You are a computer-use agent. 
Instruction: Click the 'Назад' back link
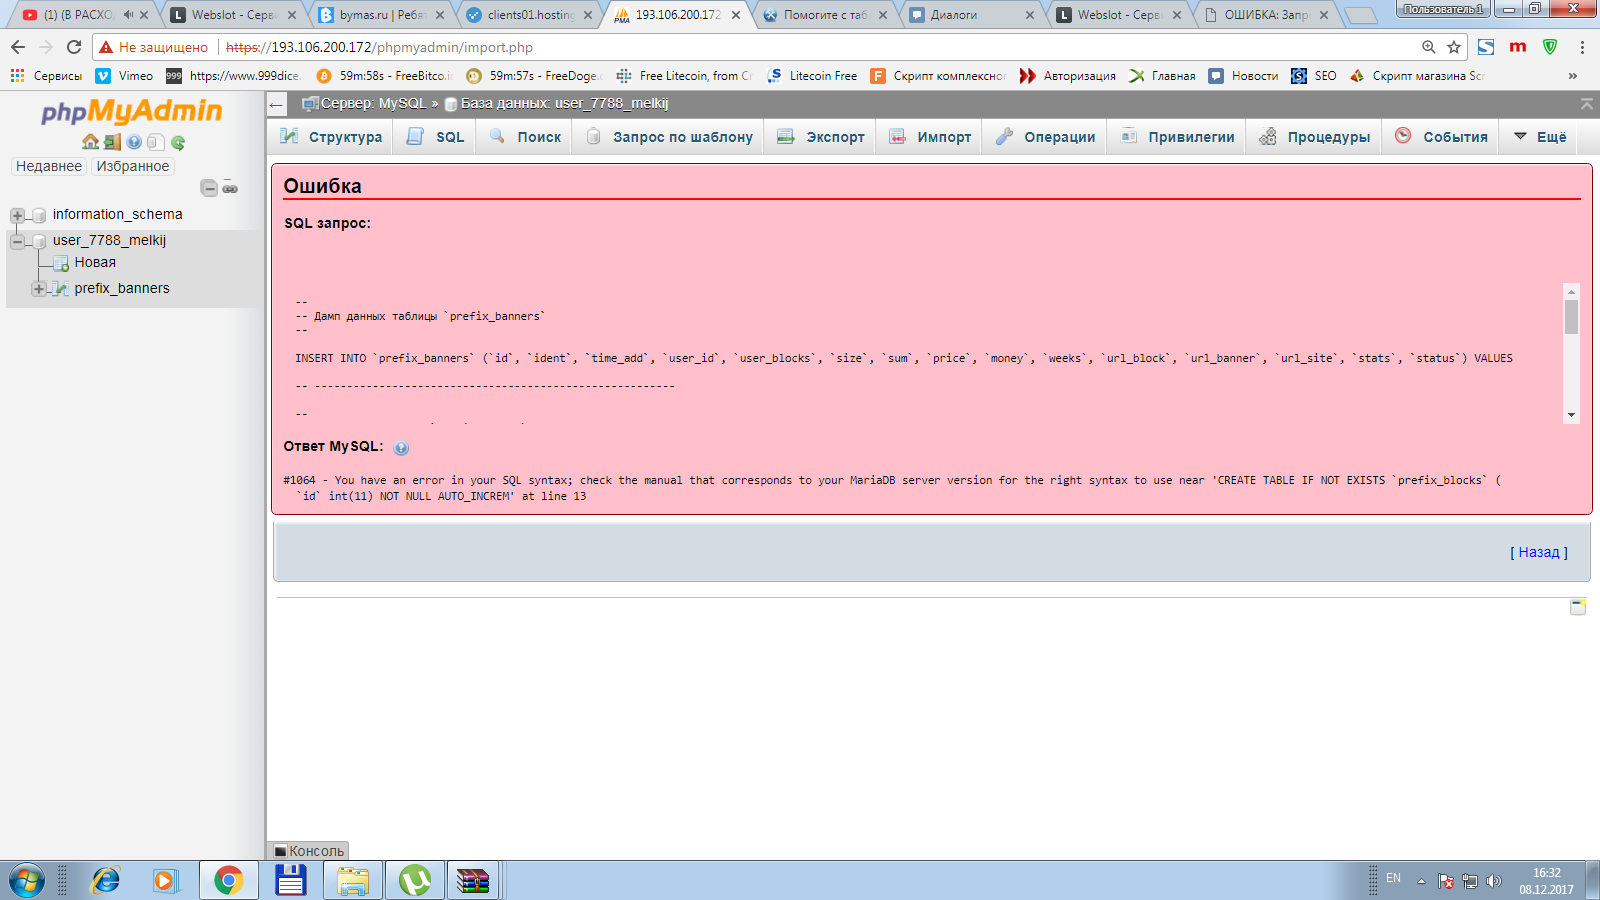tap(1538, 552)
